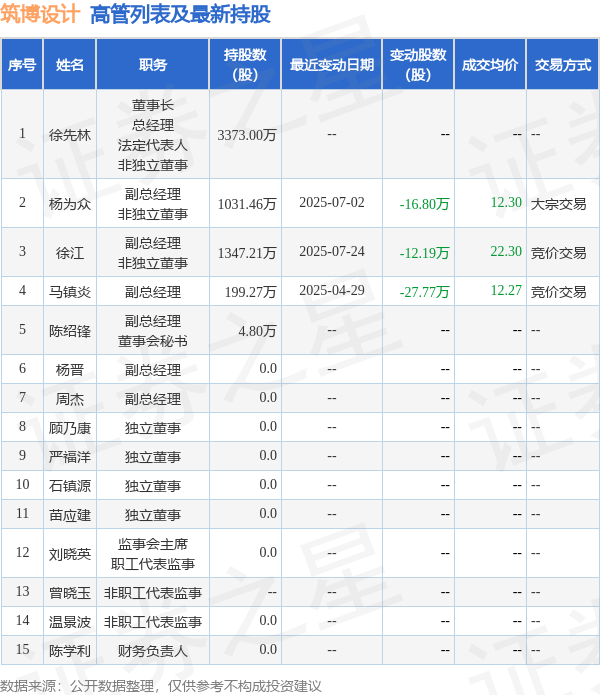Click the 职务 column header
Viewport: 600px width, 695px height.
[152, 65]
